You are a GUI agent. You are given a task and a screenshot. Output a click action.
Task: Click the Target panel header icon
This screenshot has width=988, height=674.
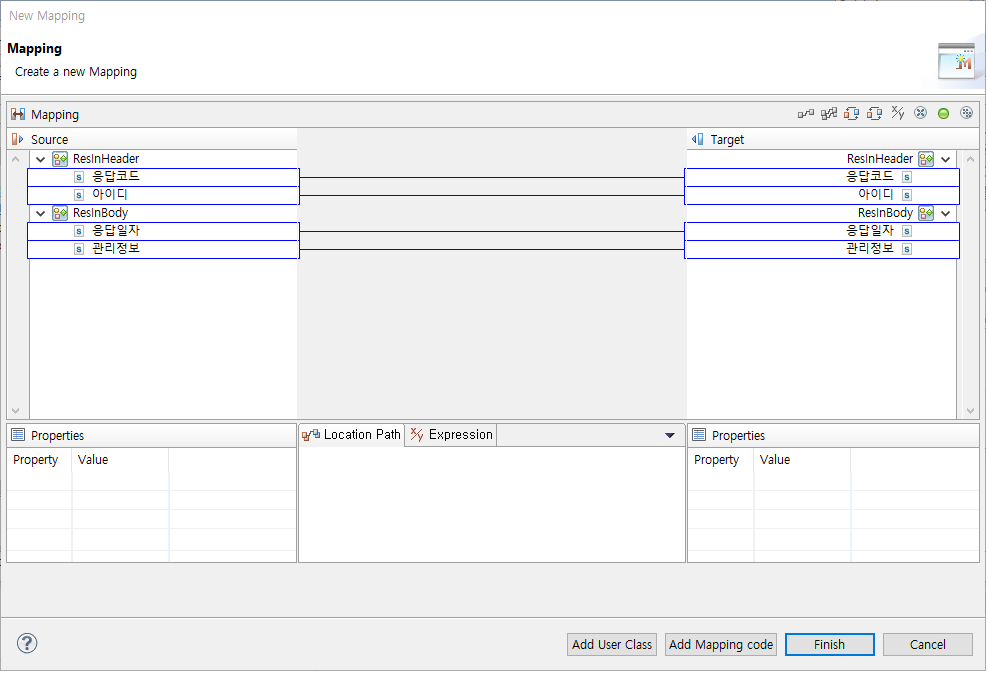point(697,139)
